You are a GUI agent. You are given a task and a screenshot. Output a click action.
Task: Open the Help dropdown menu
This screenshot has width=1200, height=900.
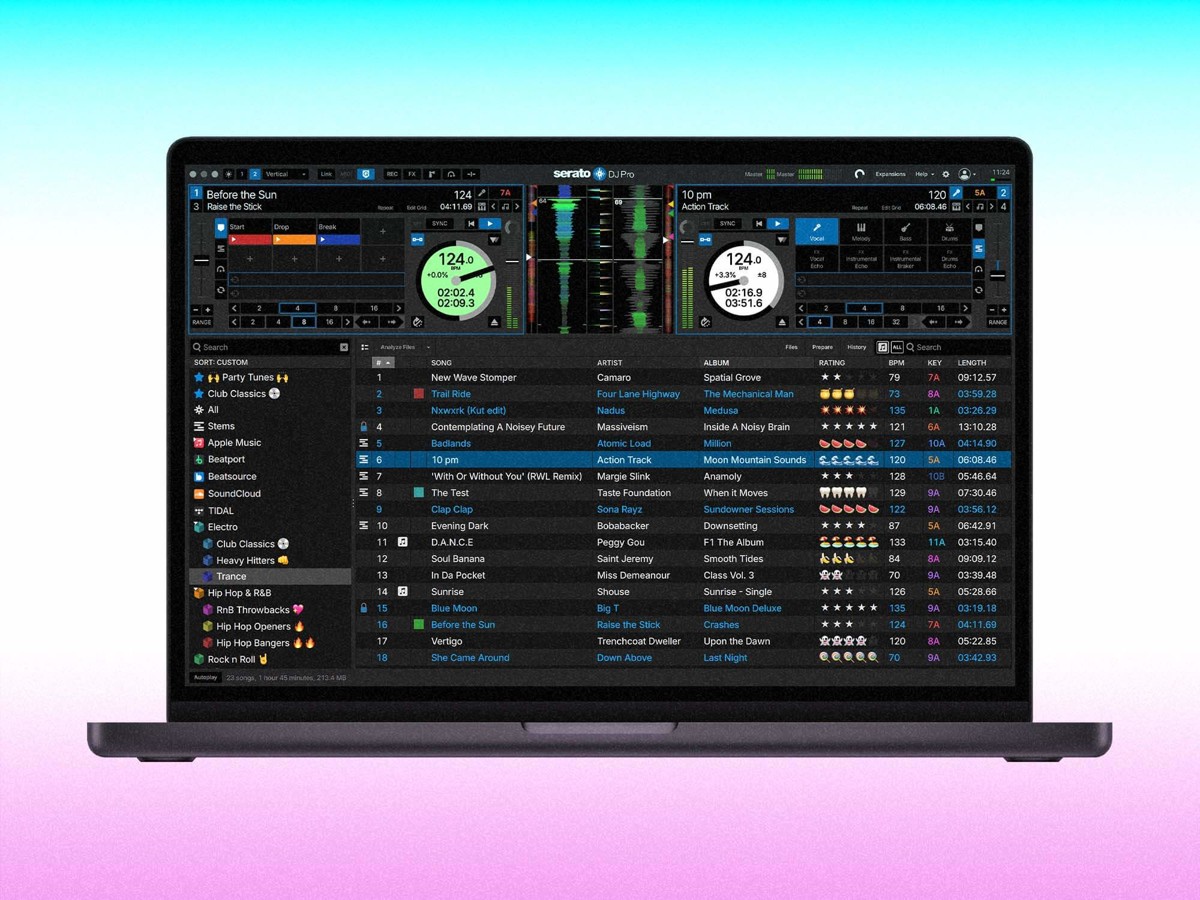(x=924, y=174)
